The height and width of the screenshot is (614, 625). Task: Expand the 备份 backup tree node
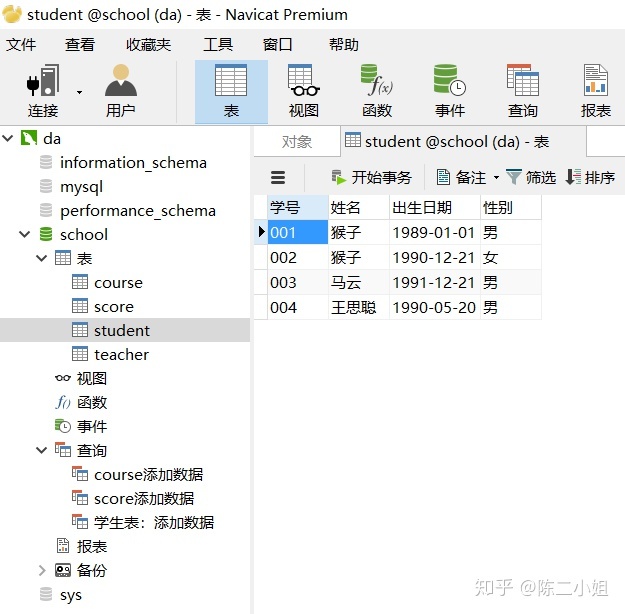41,570
